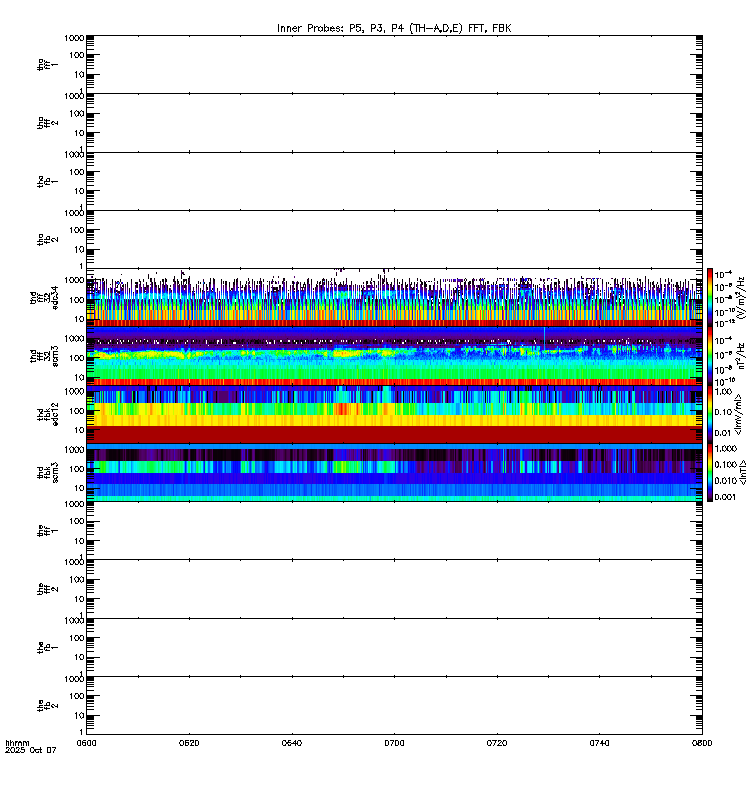Click the thd ff scm3 spectrogram panel

coord(394,356)
